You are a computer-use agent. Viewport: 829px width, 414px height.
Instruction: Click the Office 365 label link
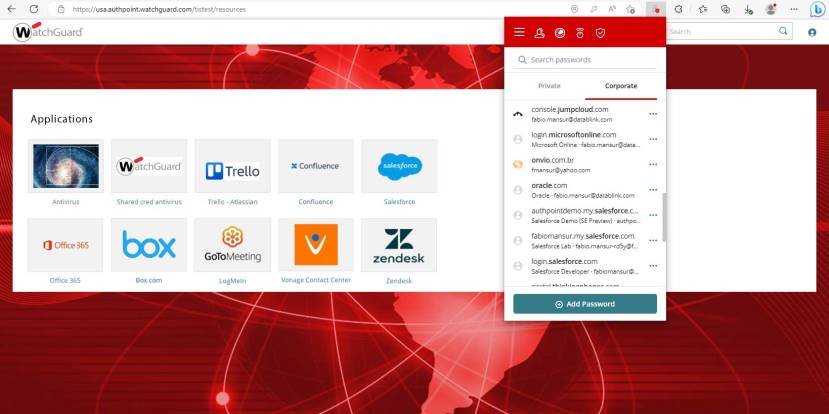click(x=65, y=281)
